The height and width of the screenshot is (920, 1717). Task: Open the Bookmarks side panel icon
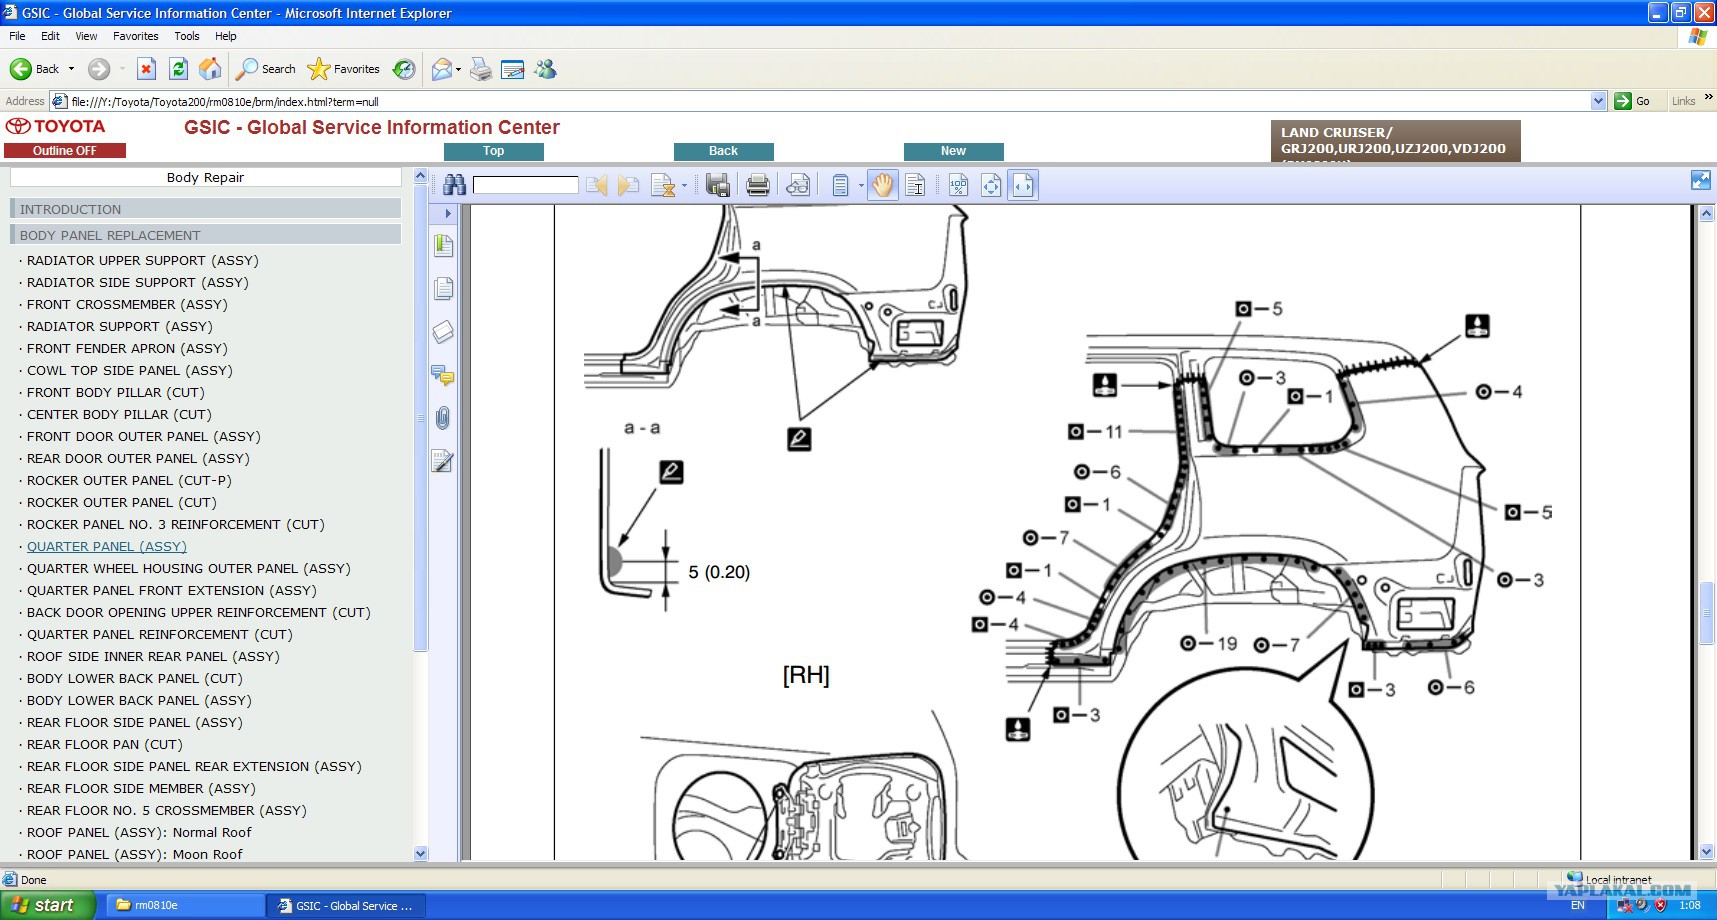coord(444,246)
